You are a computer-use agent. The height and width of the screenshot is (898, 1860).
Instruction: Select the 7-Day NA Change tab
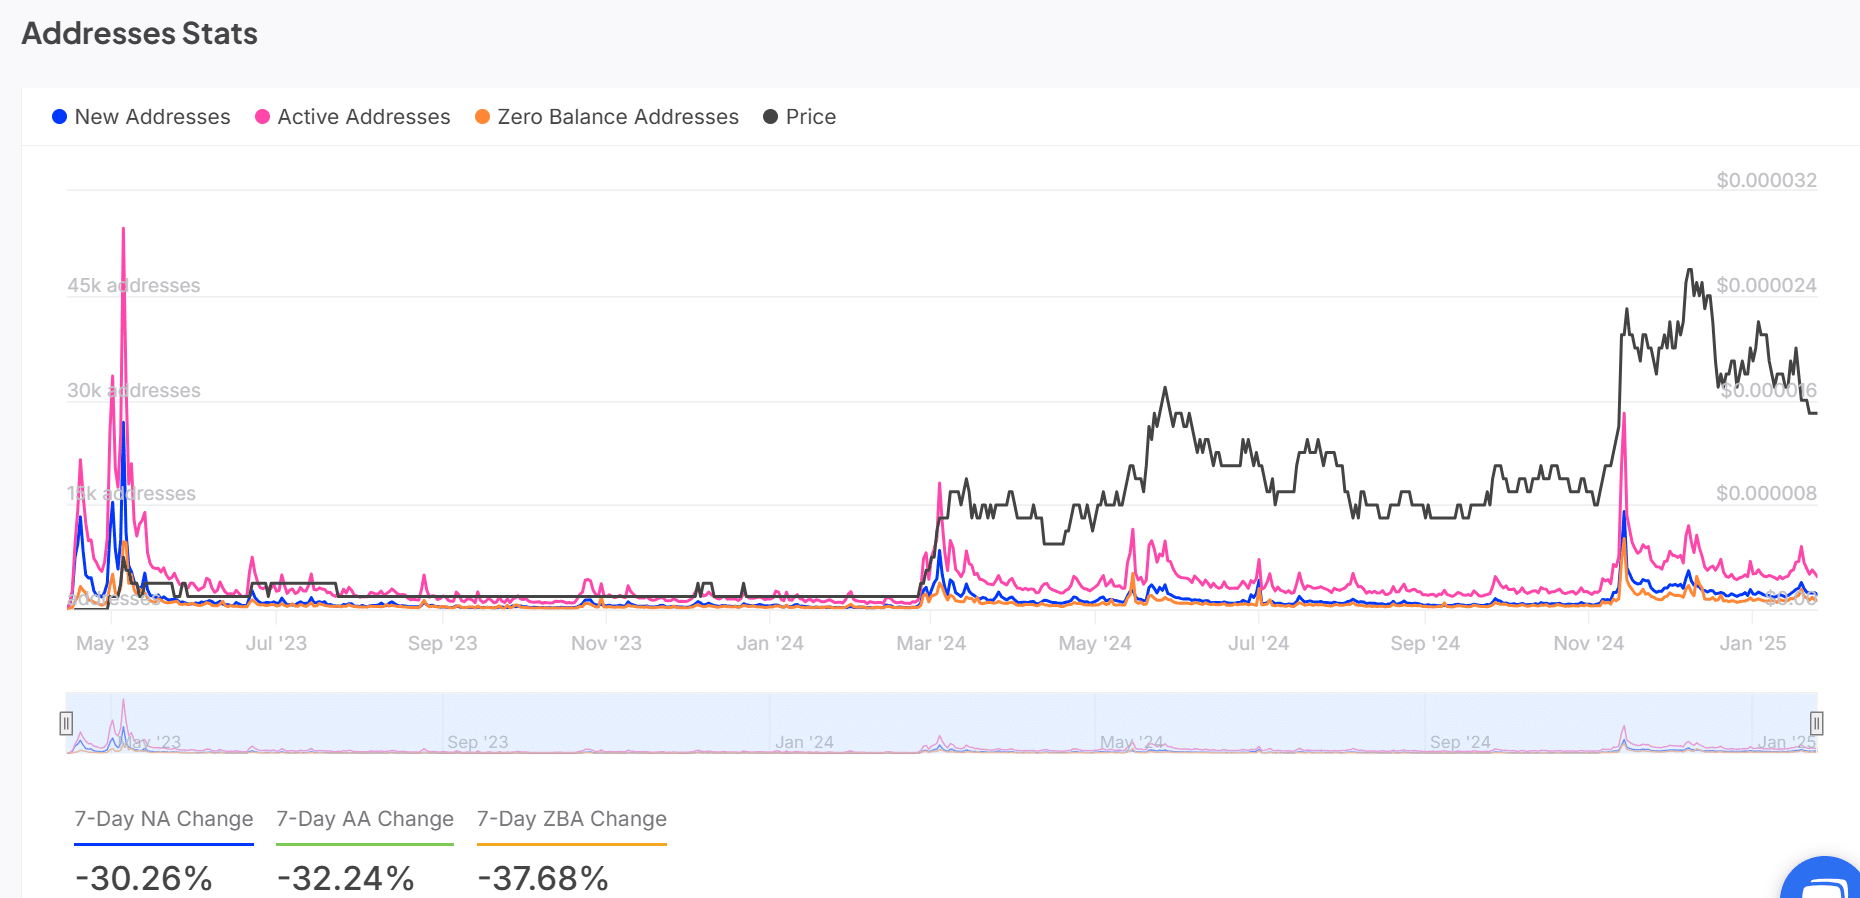click(x=164, y=819)
